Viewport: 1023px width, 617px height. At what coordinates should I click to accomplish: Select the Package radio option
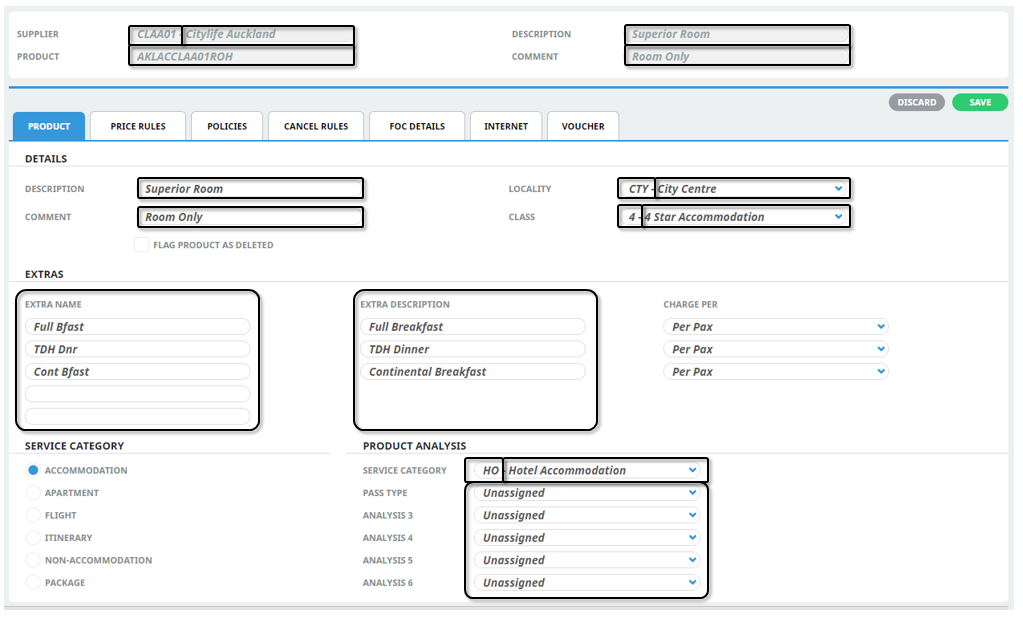coord(33,583)
